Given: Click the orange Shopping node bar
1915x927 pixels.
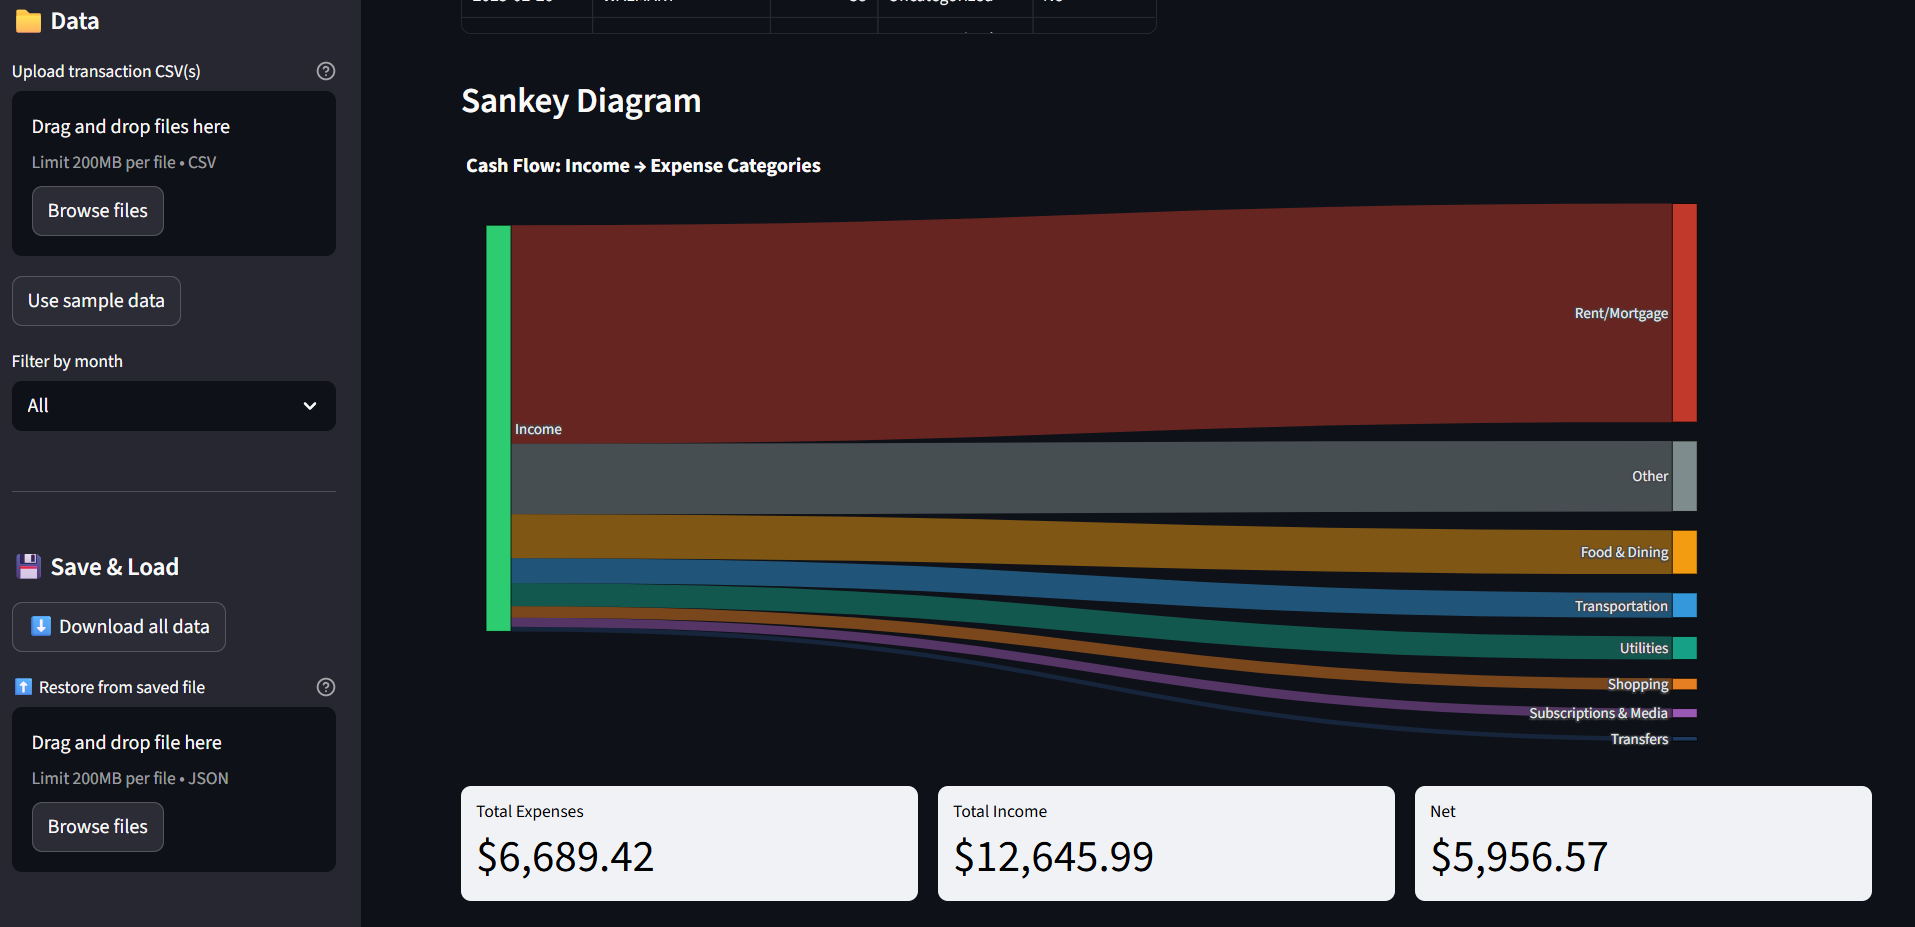Looking at the screenshot, I should [x=1685, y=684].
